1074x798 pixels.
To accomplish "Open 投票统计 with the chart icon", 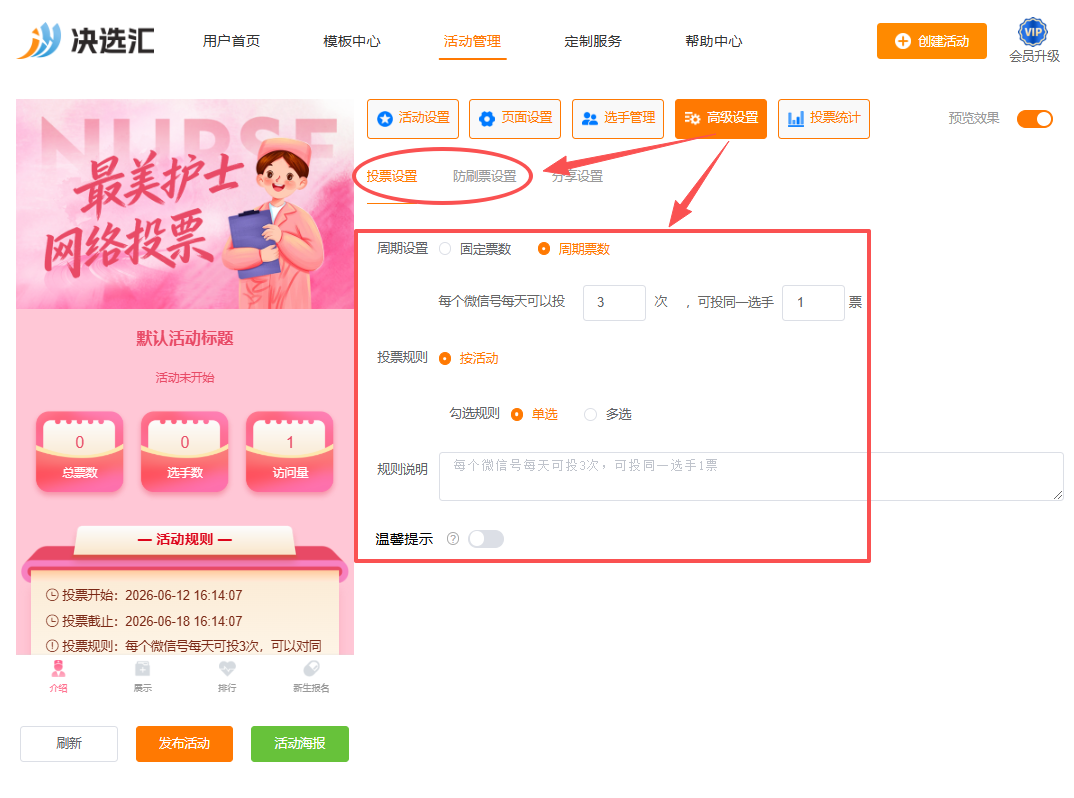I will point(823,119).
